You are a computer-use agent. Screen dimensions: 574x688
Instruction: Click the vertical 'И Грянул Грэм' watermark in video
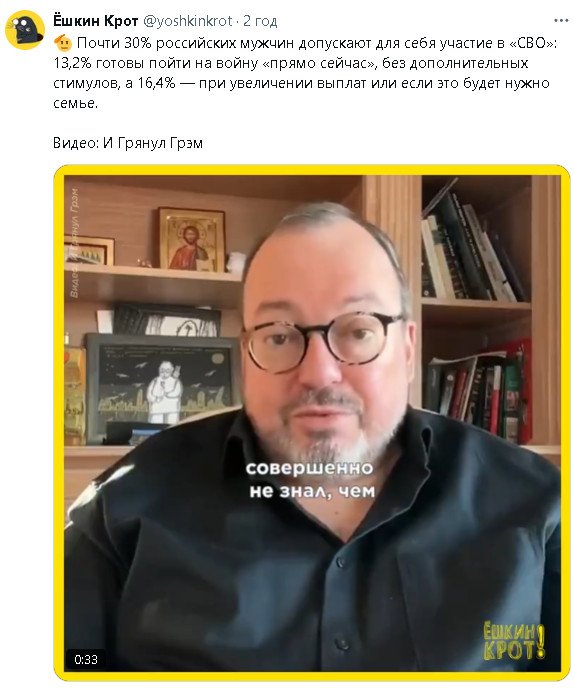[75, 243]
